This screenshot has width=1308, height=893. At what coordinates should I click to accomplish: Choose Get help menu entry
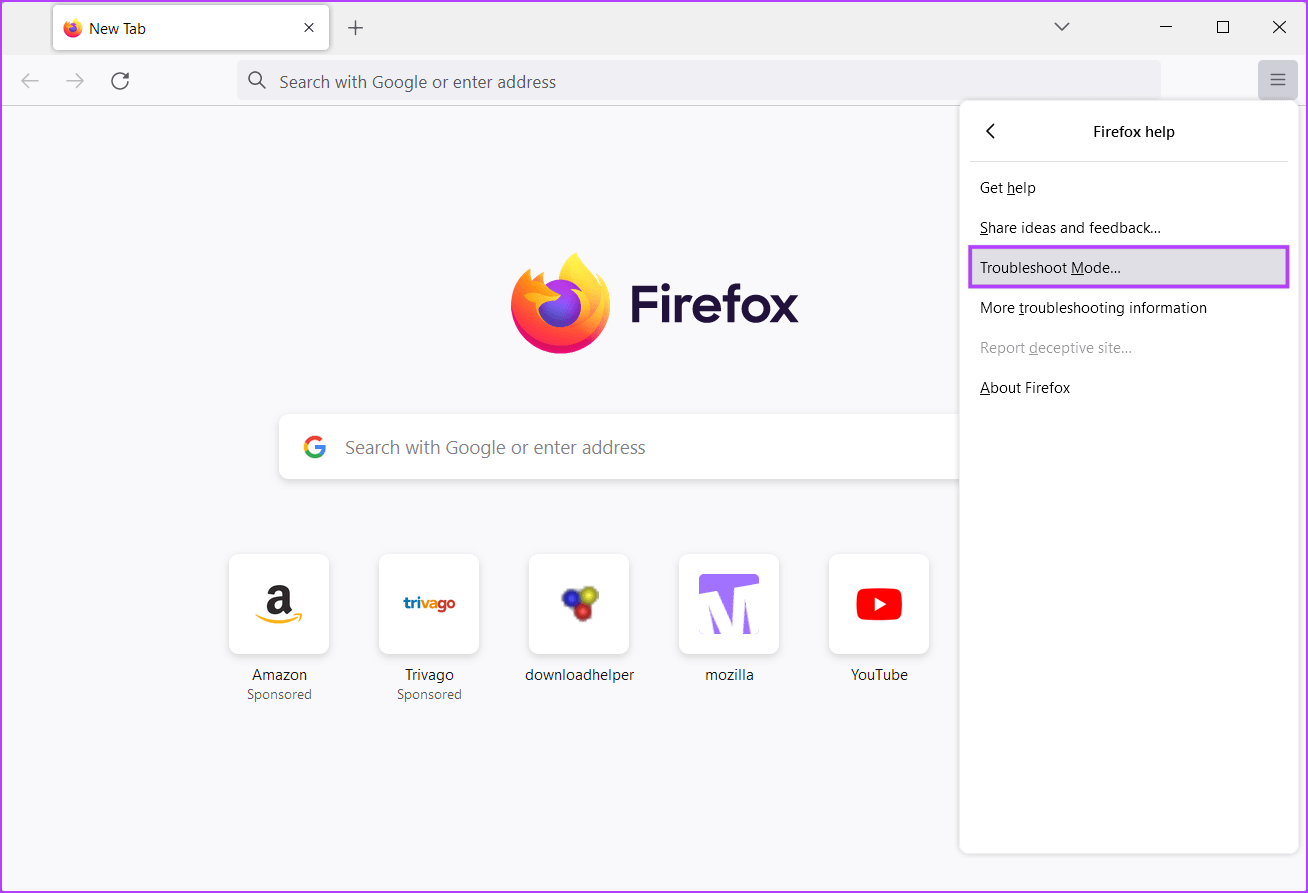pos(1128,188)
